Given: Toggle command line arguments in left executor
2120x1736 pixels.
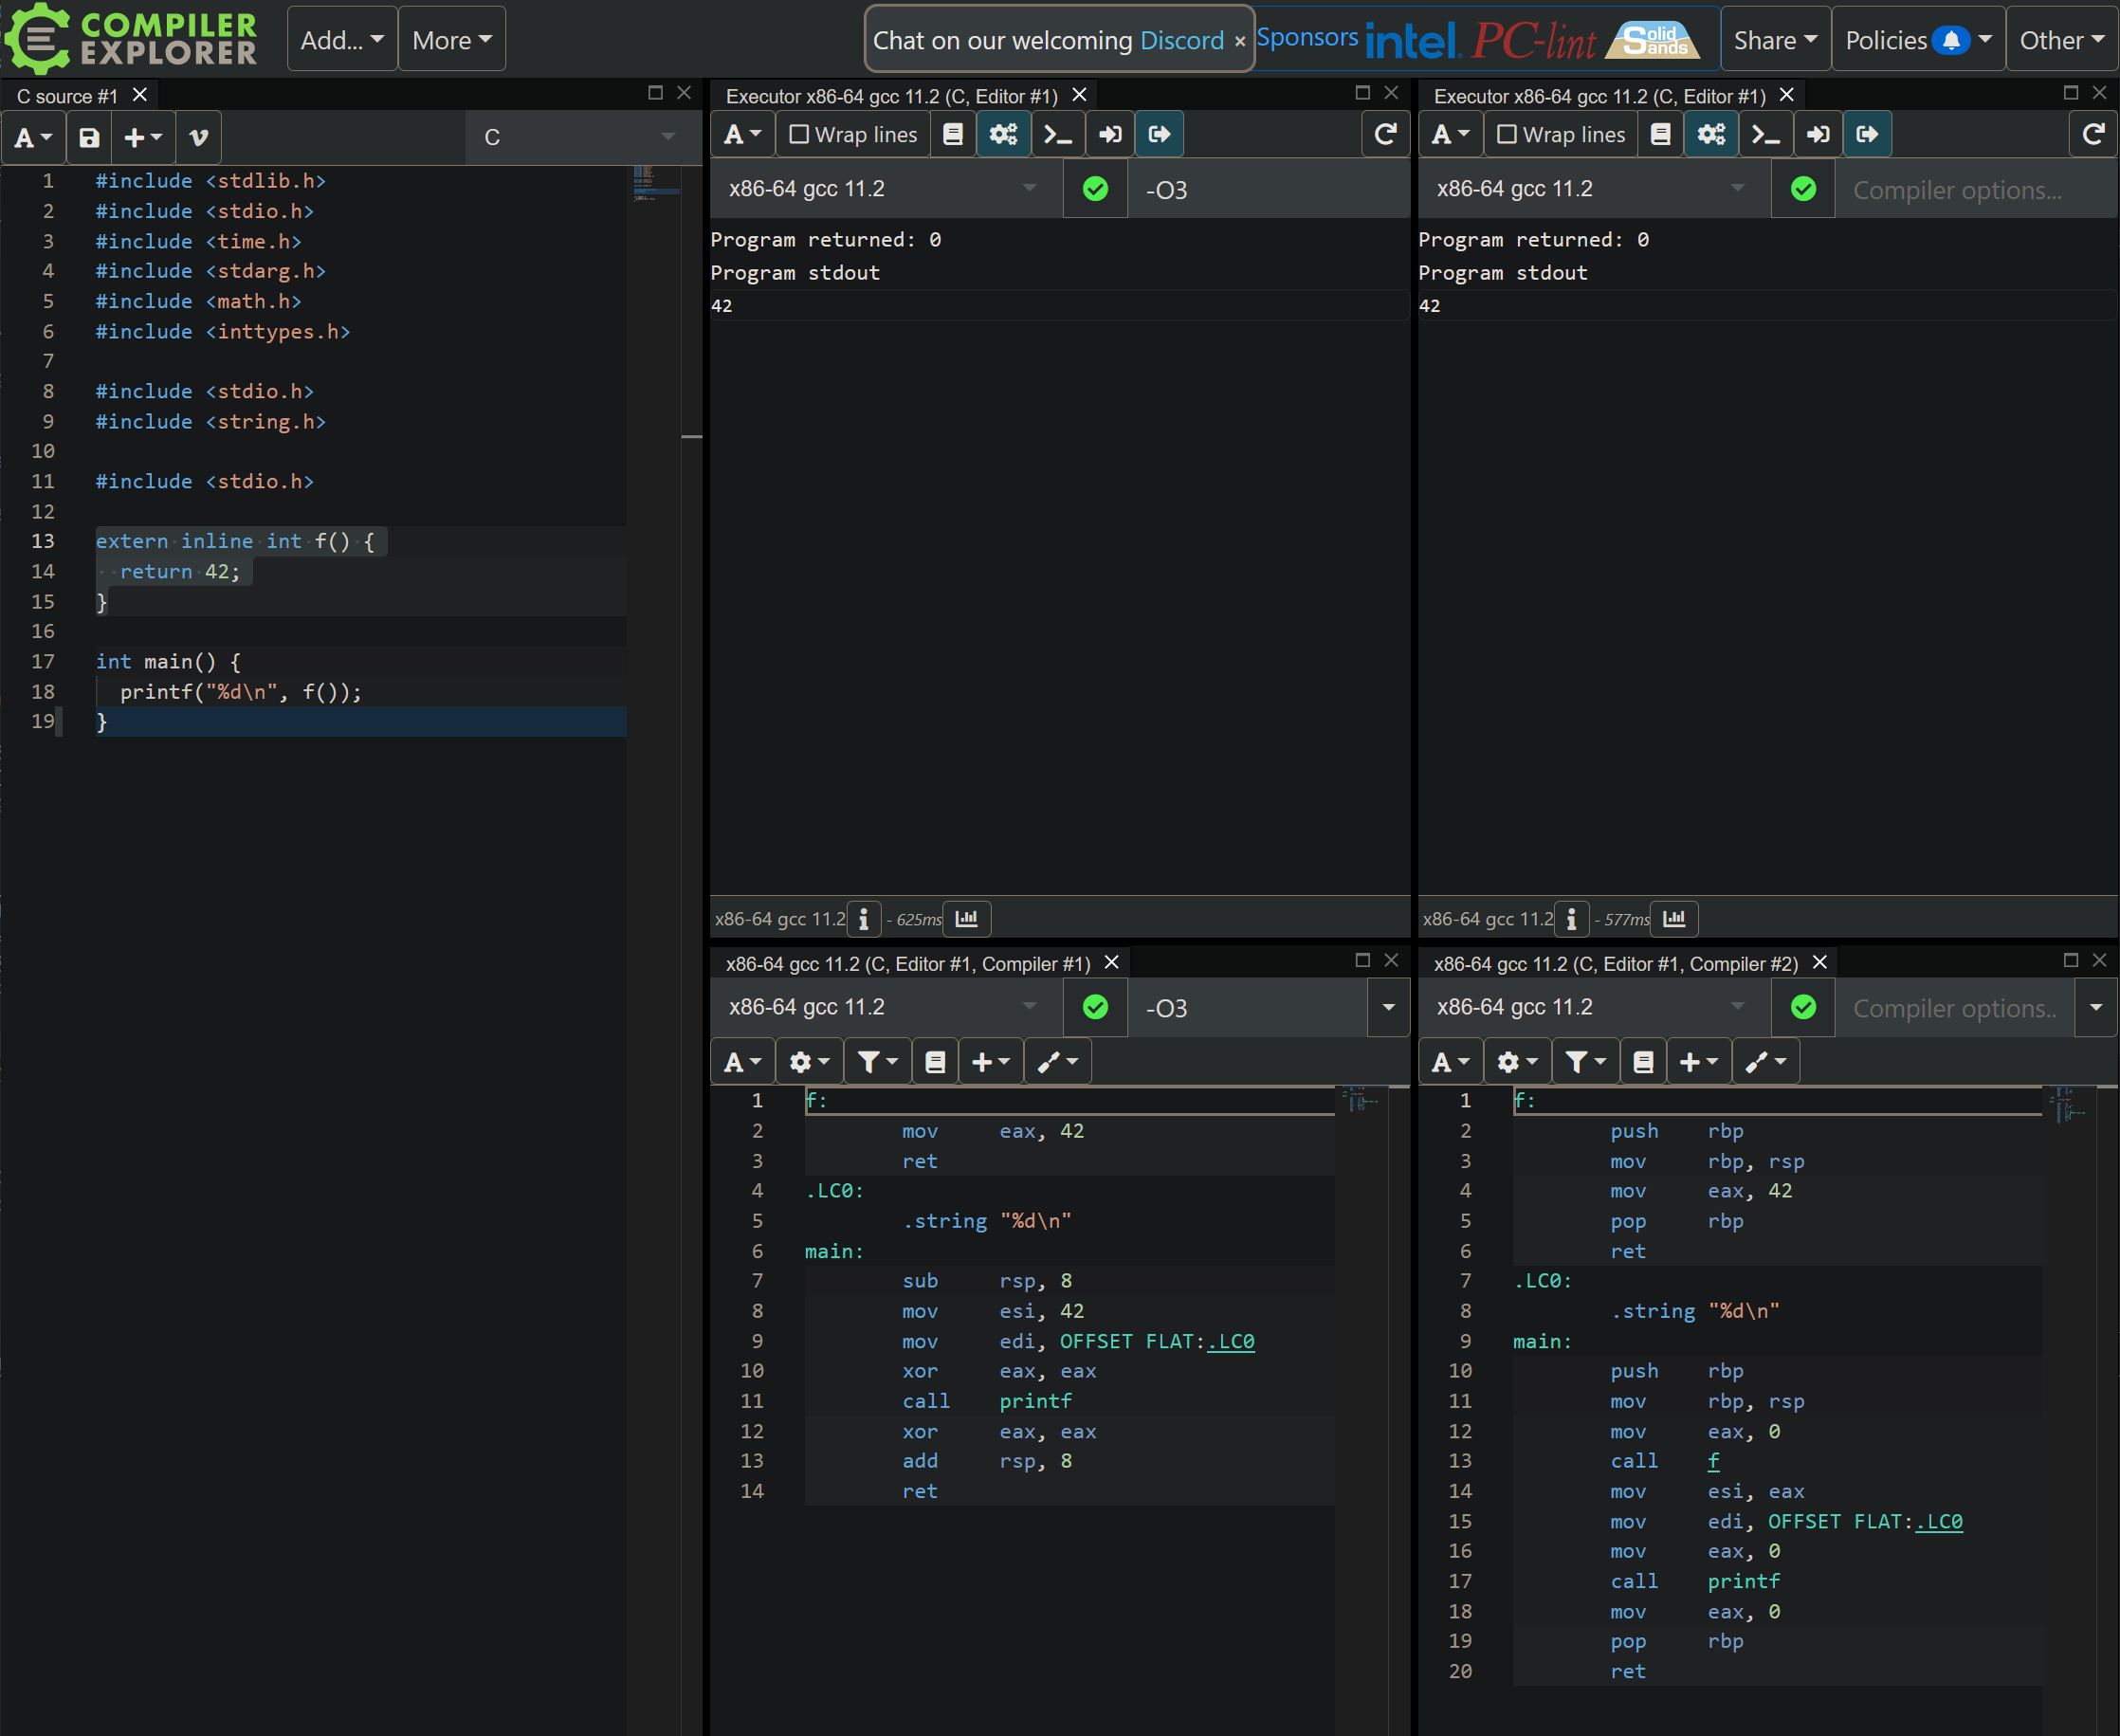Looking at the screenshot, I should click(1058, 134).
